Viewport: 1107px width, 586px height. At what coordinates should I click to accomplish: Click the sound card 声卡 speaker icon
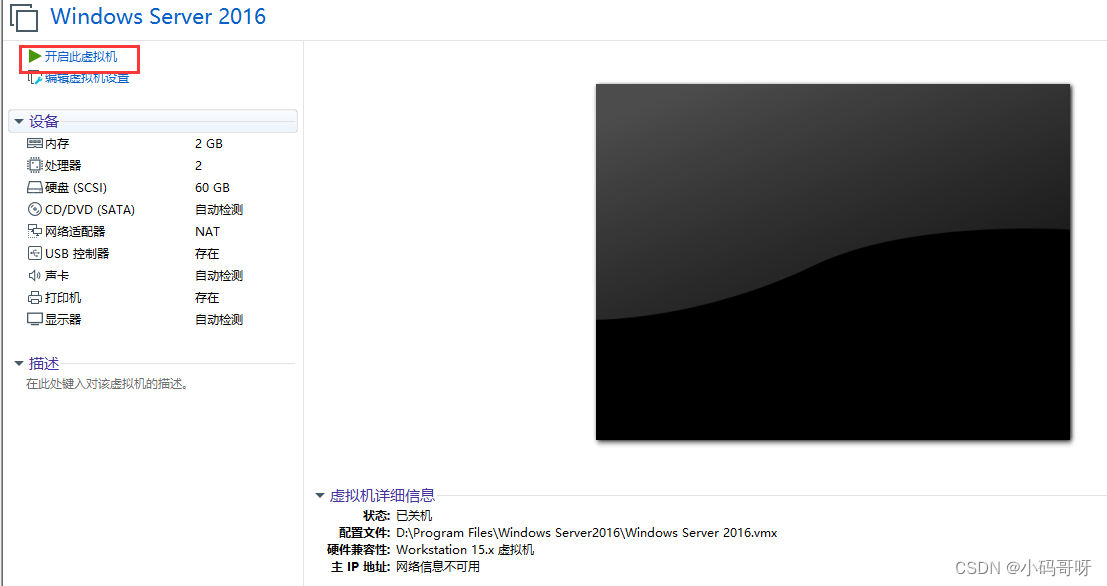tap(35, 275)
